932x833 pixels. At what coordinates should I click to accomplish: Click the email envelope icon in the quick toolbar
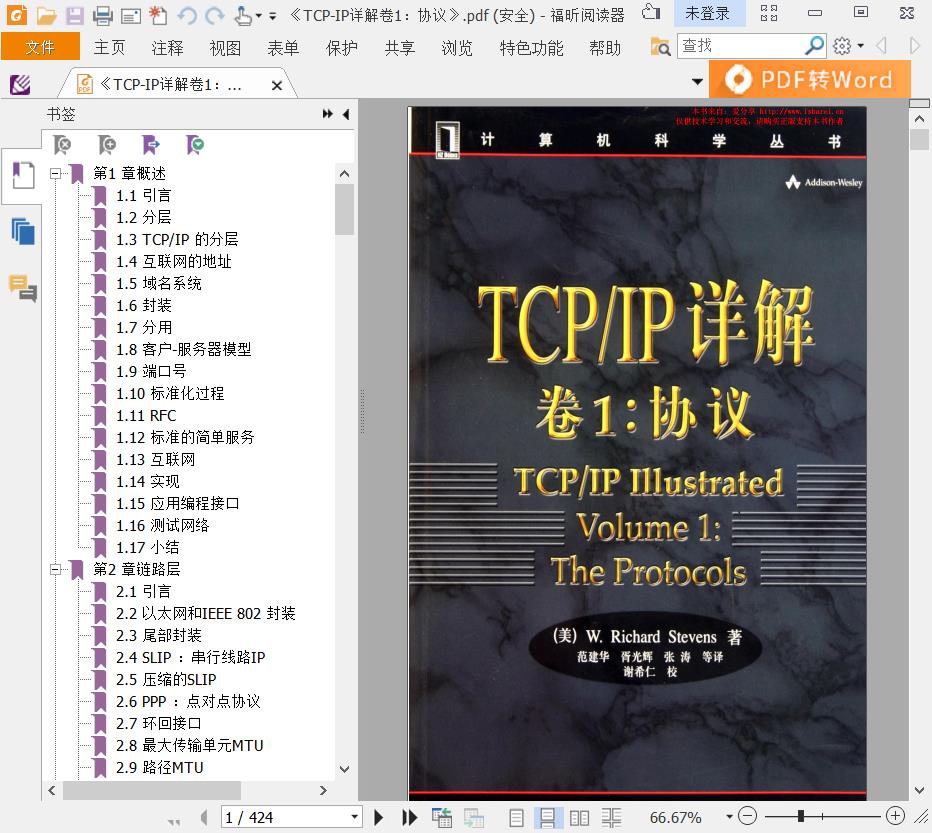[x=131, y=15]
